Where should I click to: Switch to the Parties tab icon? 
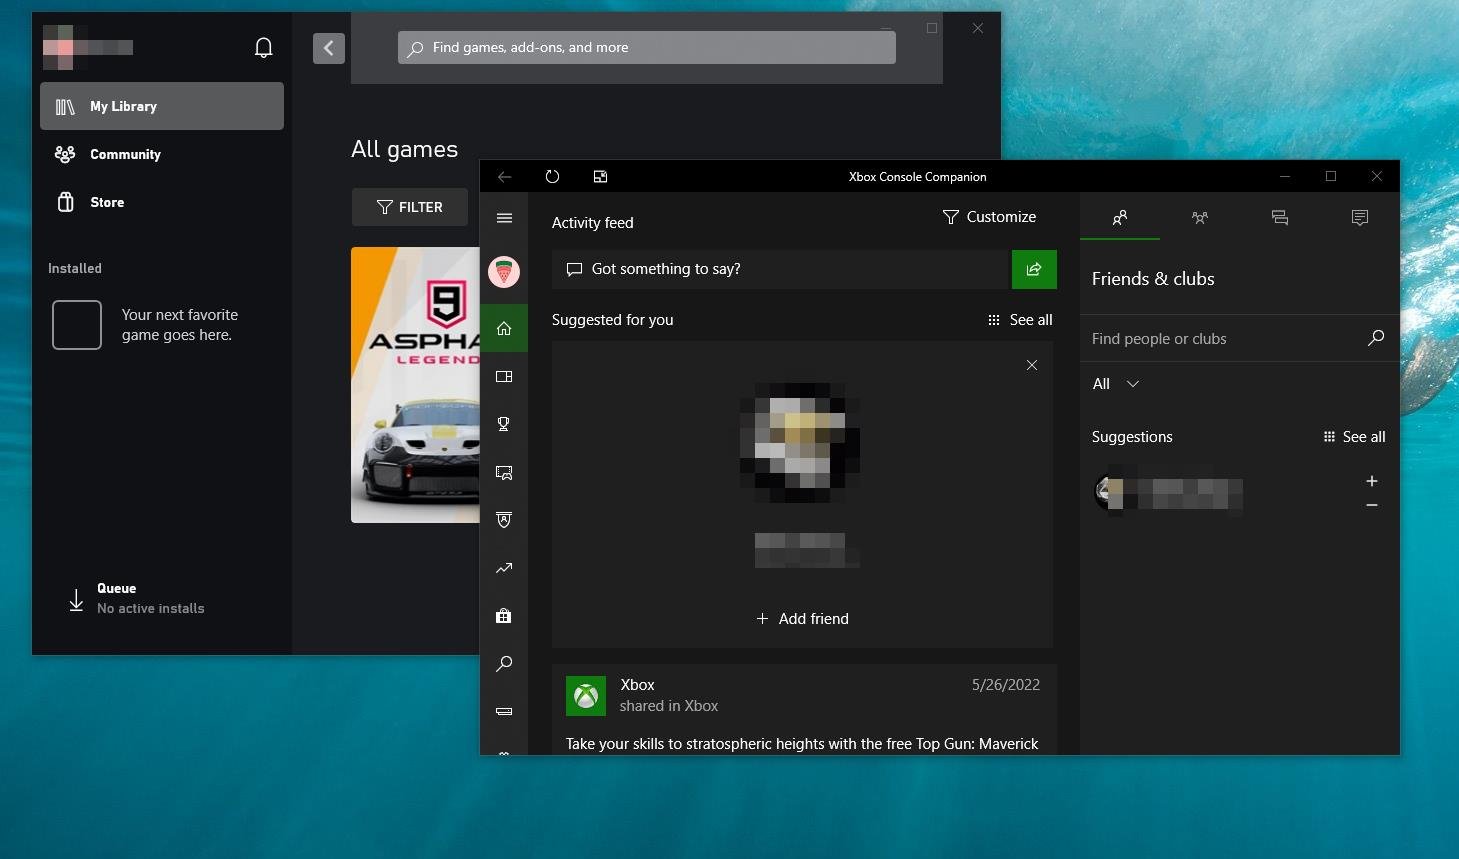[1200, 217]
